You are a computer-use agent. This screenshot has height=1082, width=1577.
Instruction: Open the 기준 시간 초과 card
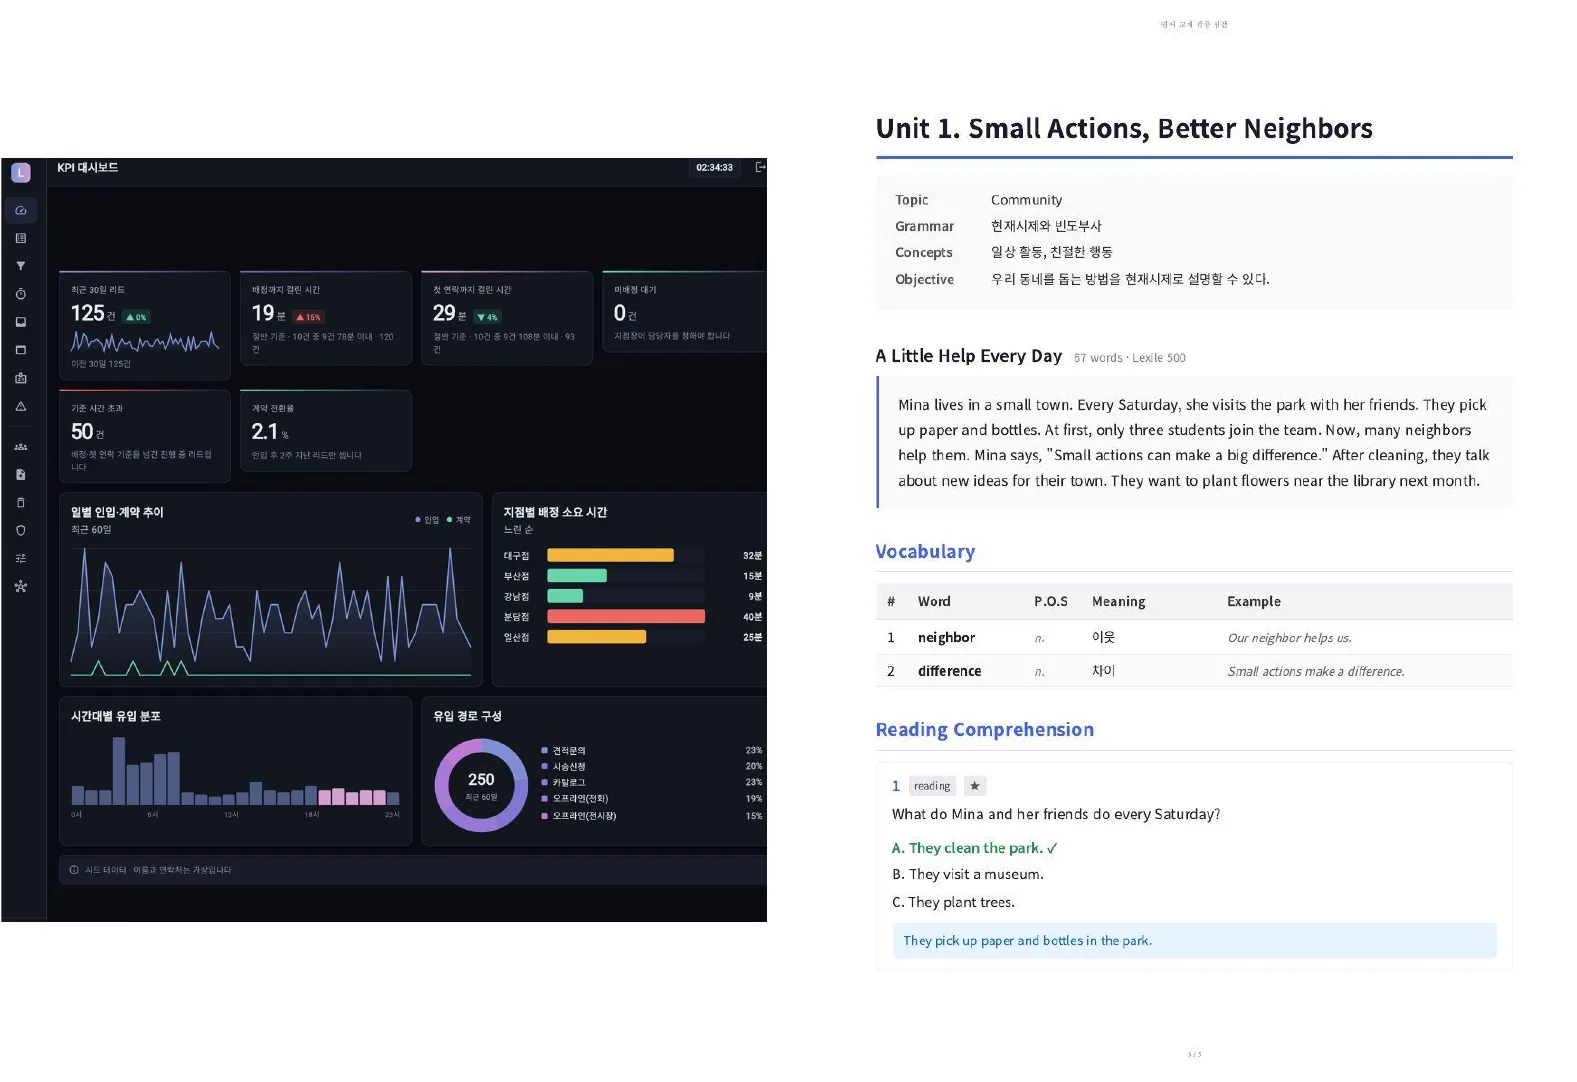[145, 436]
